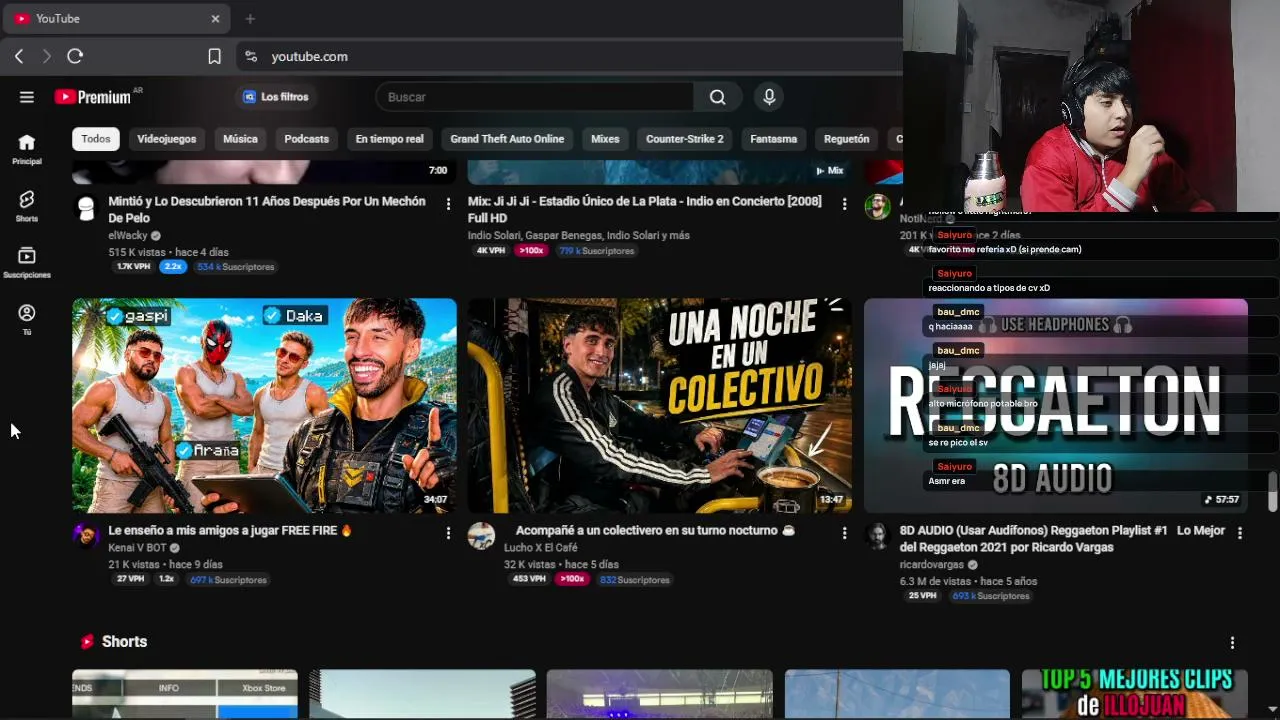Filter by the Mixes chip
The image size is (1280, 720).
point(605,139)
